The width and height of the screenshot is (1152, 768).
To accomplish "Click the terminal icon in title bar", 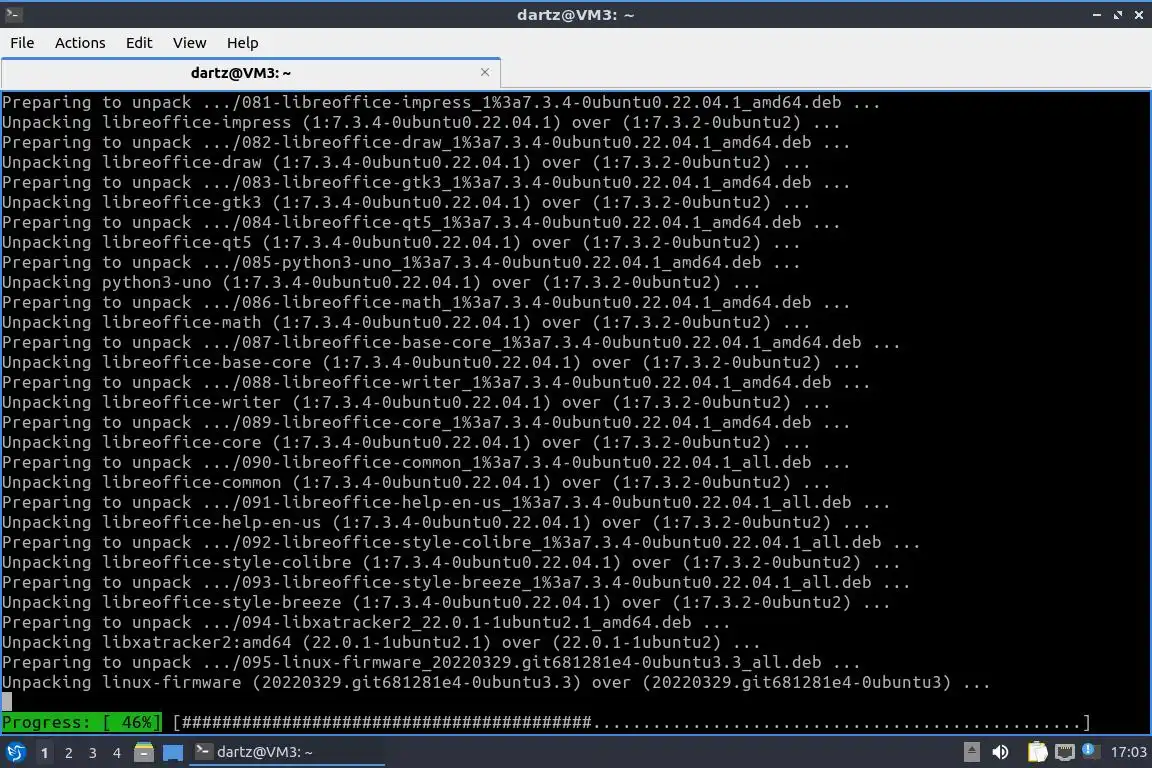I will click(12, 14).
